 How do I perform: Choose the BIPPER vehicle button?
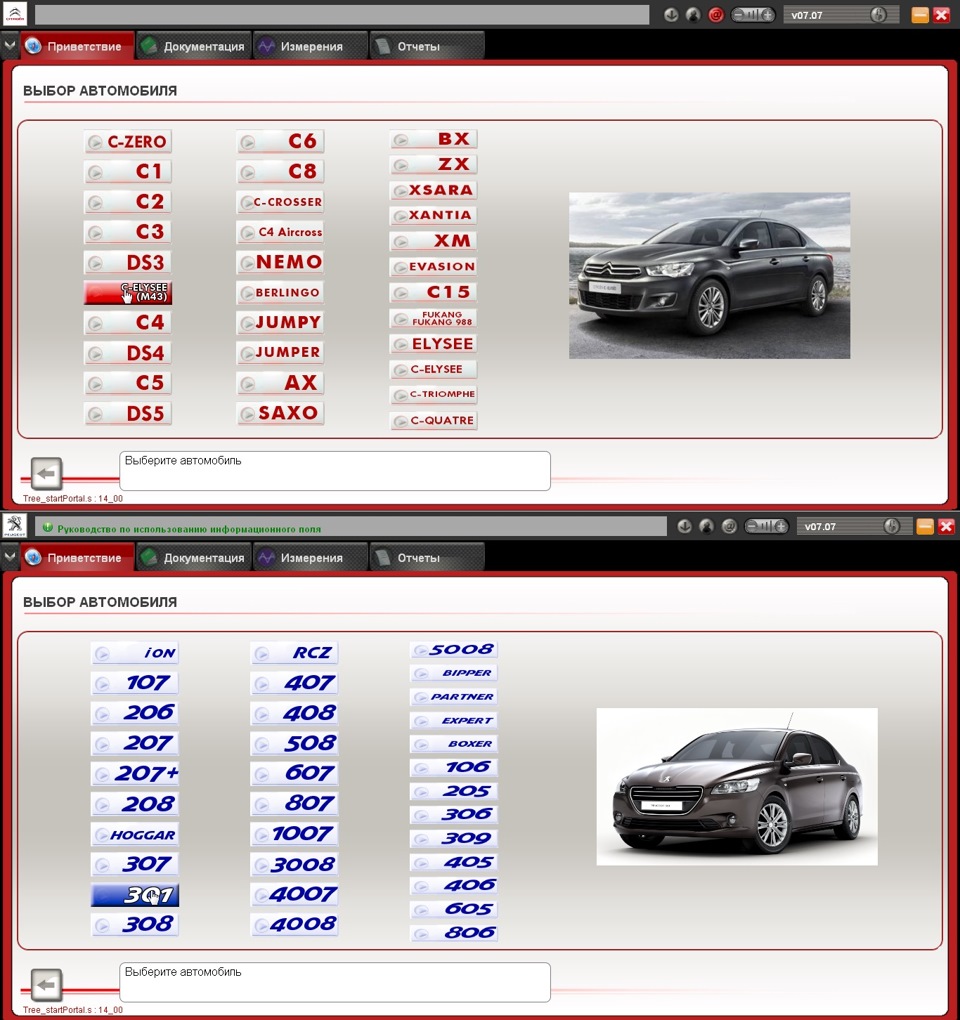454,673
